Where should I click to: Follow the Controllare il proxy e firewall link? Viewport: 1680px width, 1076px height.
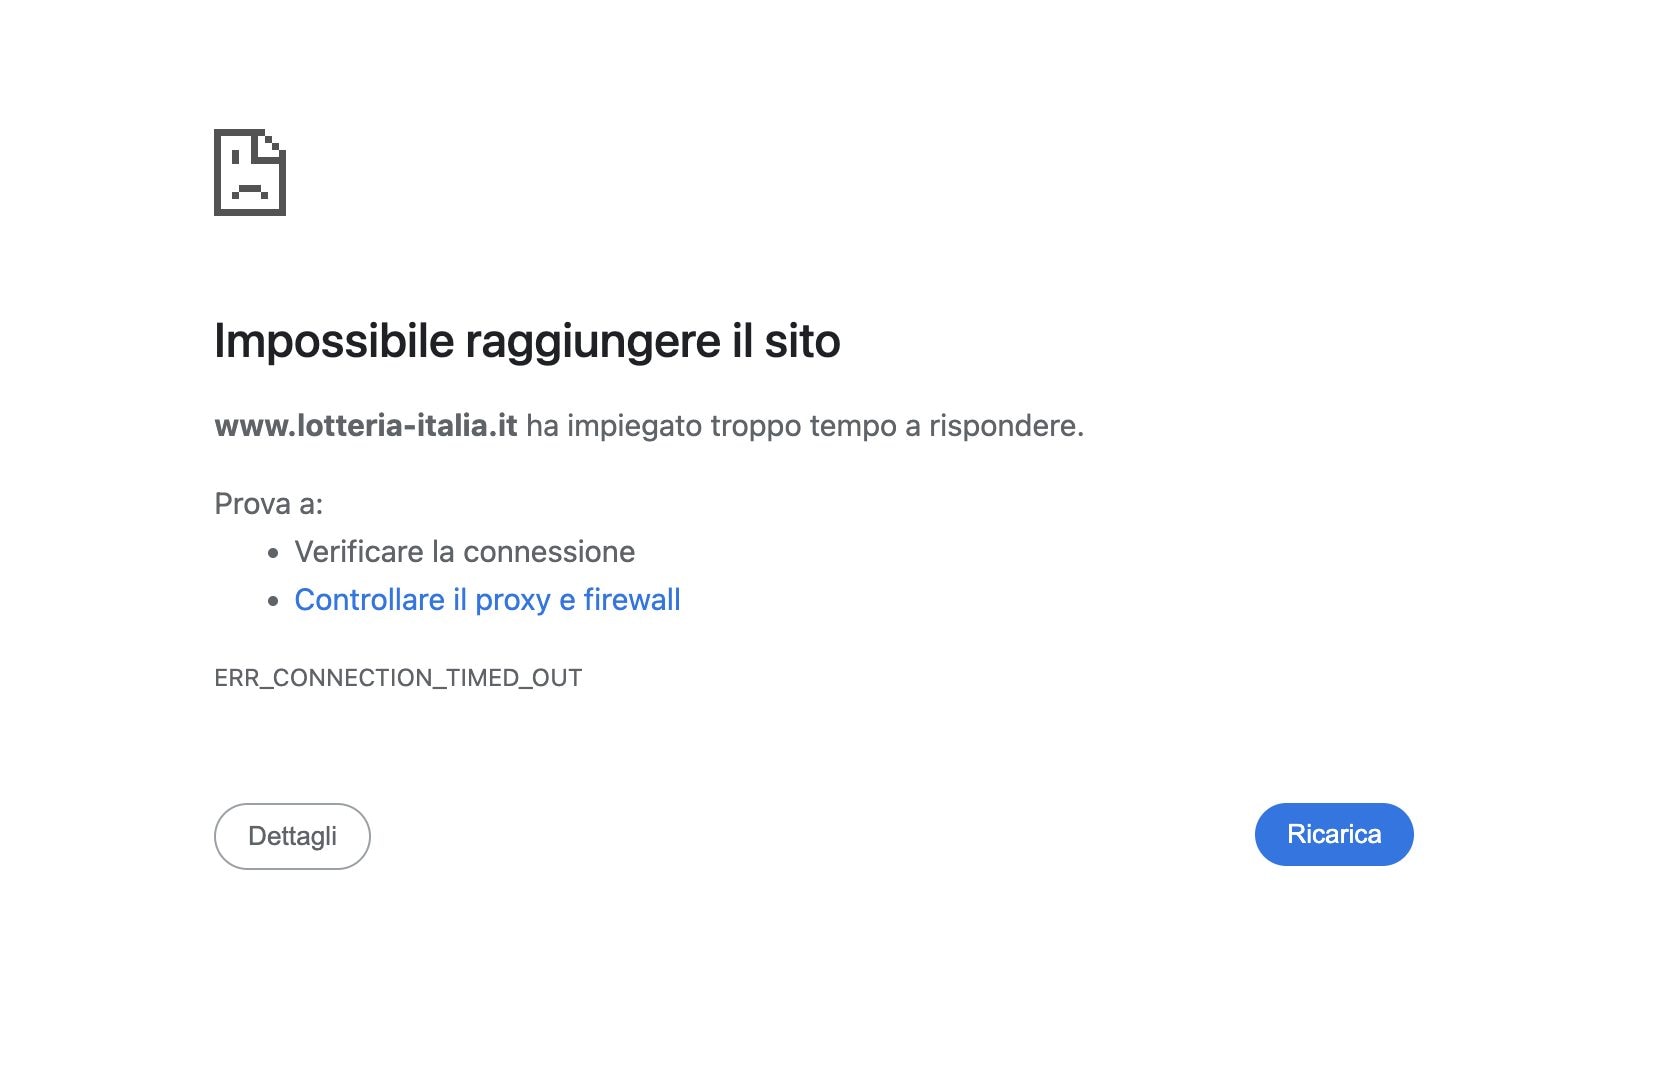(x=487, y=600)
